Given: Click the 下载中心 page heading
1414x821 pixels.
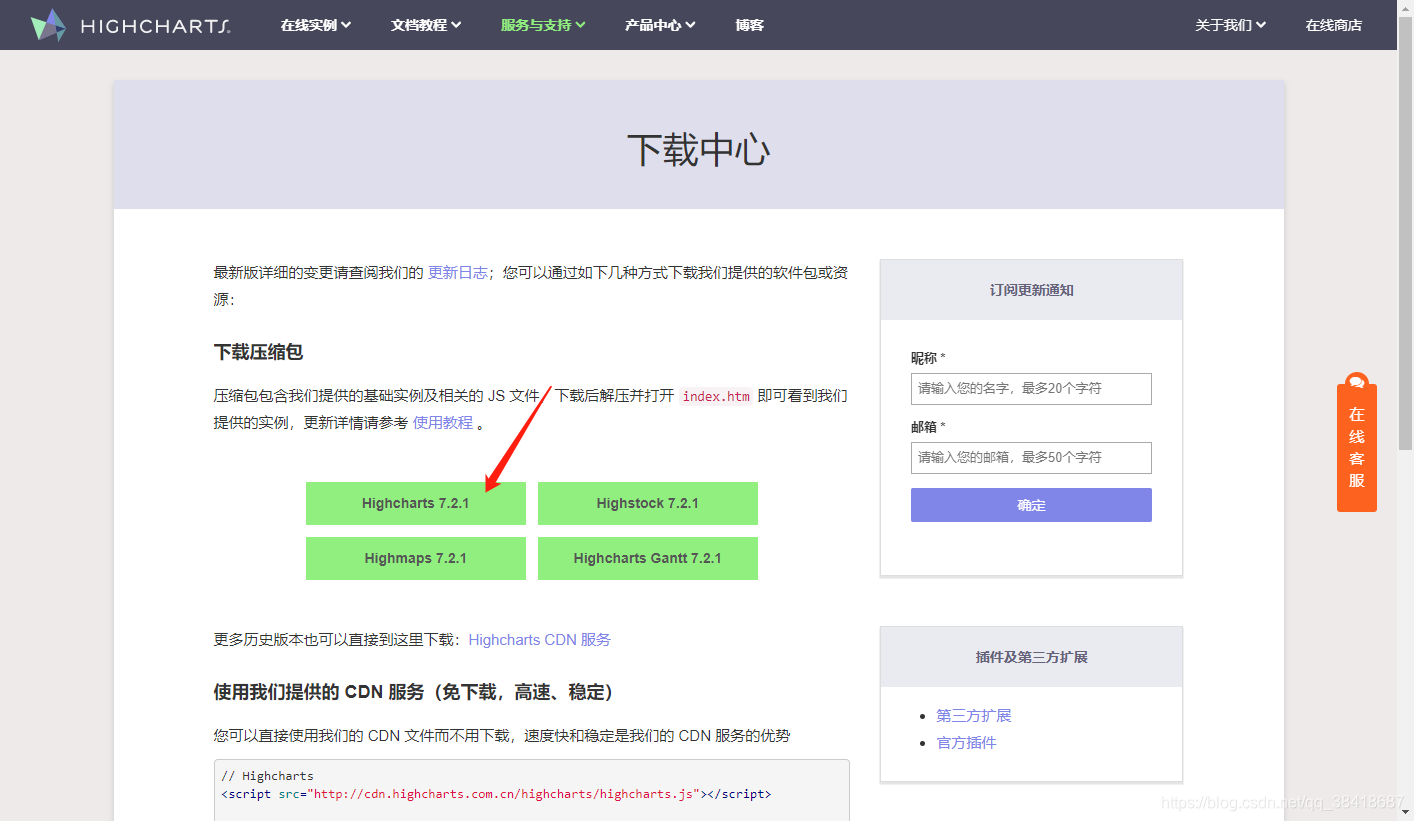Looking at the screenshot, I should (698, 149).
